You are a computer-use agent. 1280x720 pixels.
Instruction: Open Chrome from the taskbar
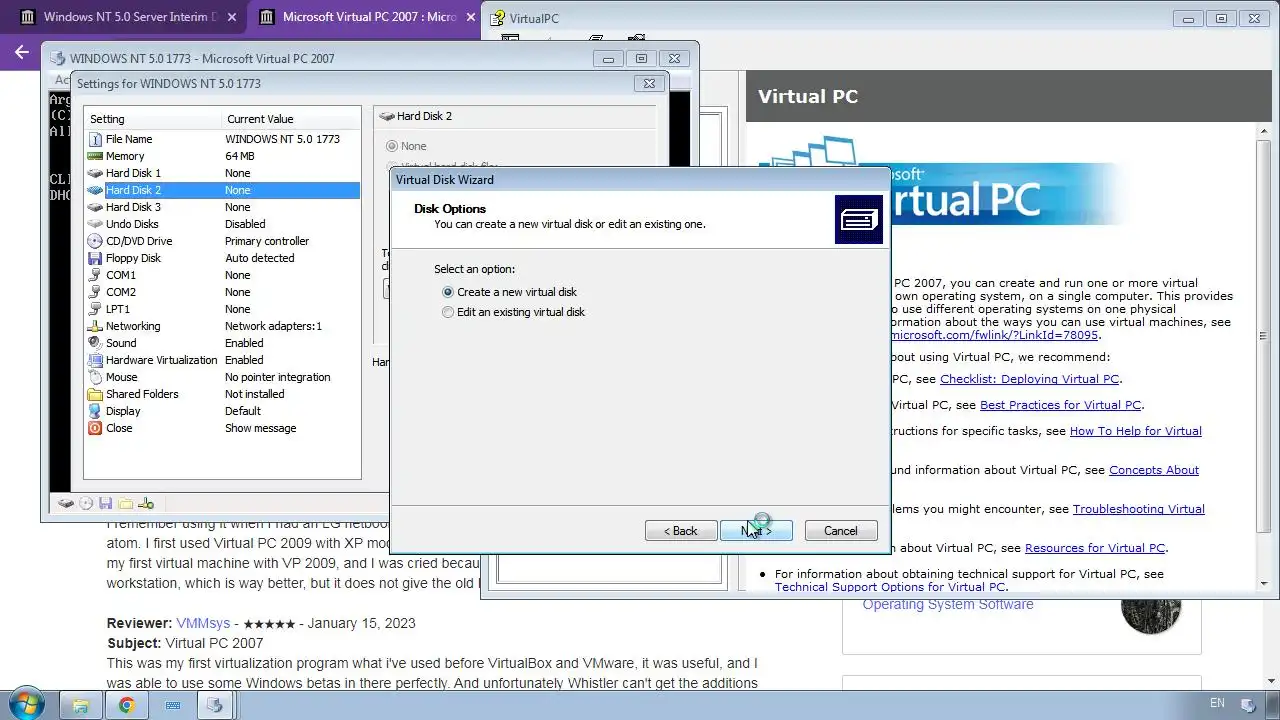[x=127, y=705]
